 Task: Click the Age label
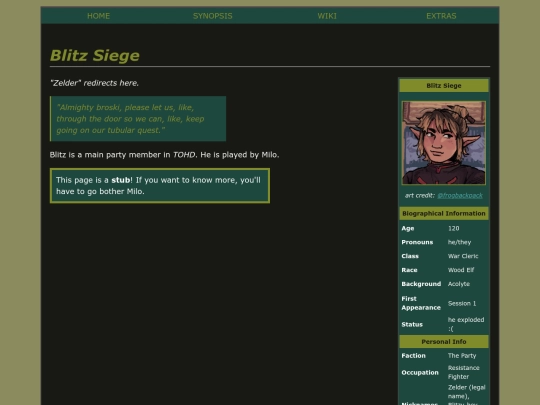tap(408, 228)
